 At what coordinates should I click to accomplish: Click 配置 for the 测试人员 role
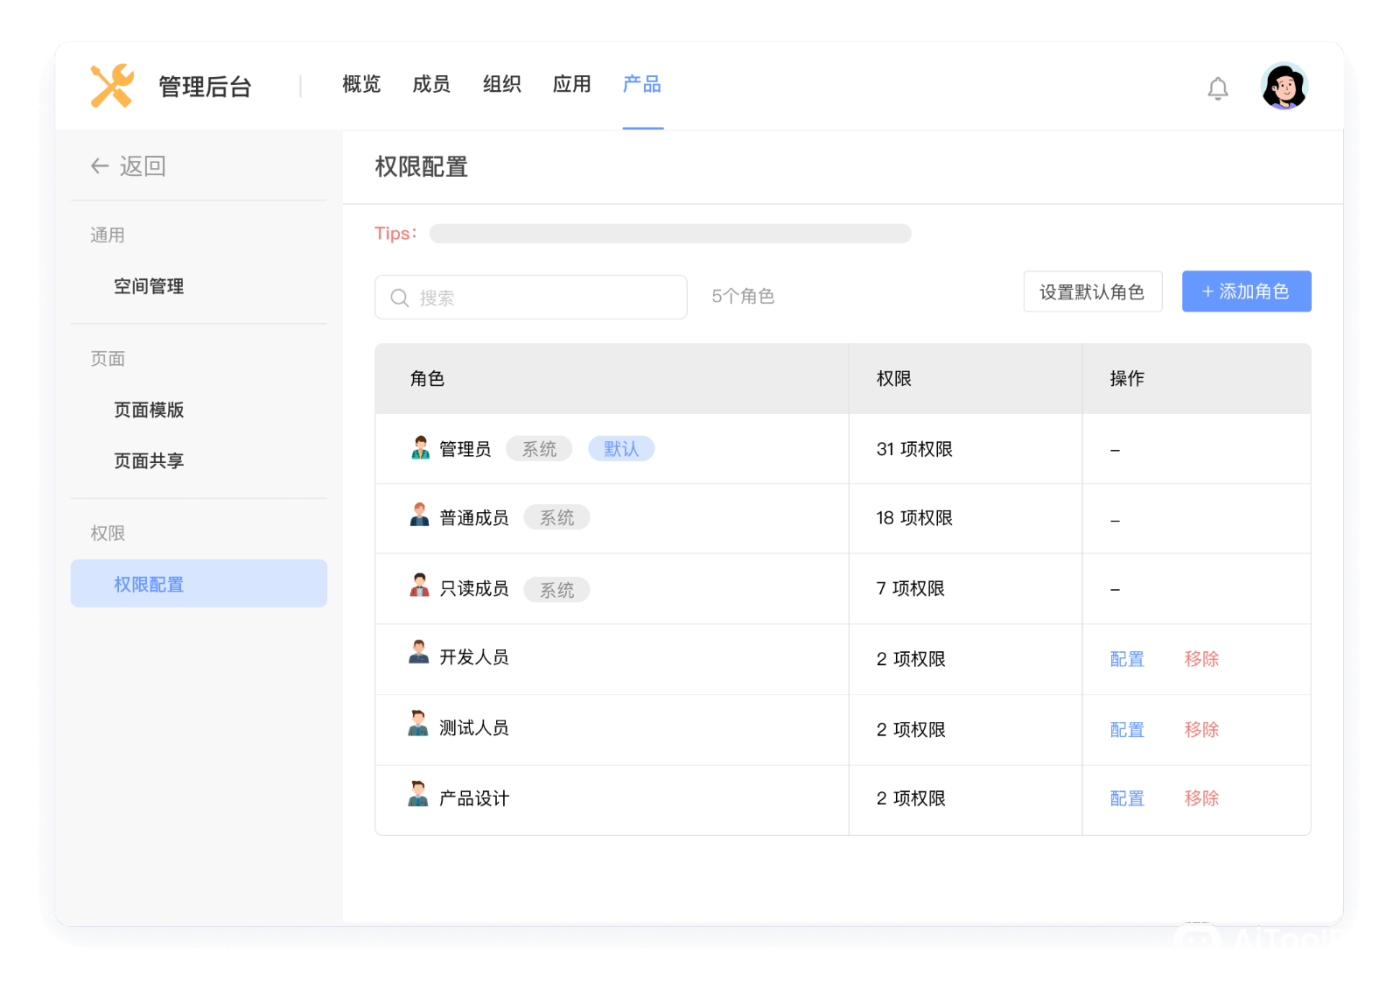coord(1127,729)
